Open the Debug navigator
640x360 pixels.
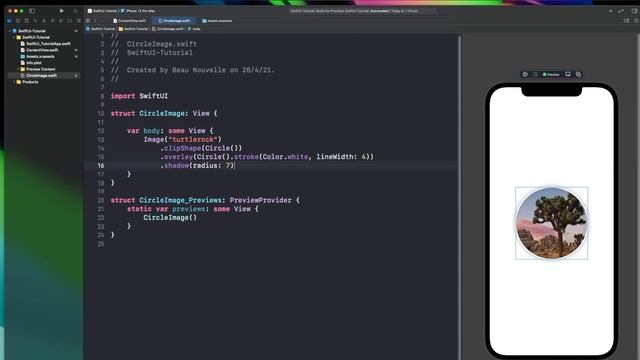61,20
